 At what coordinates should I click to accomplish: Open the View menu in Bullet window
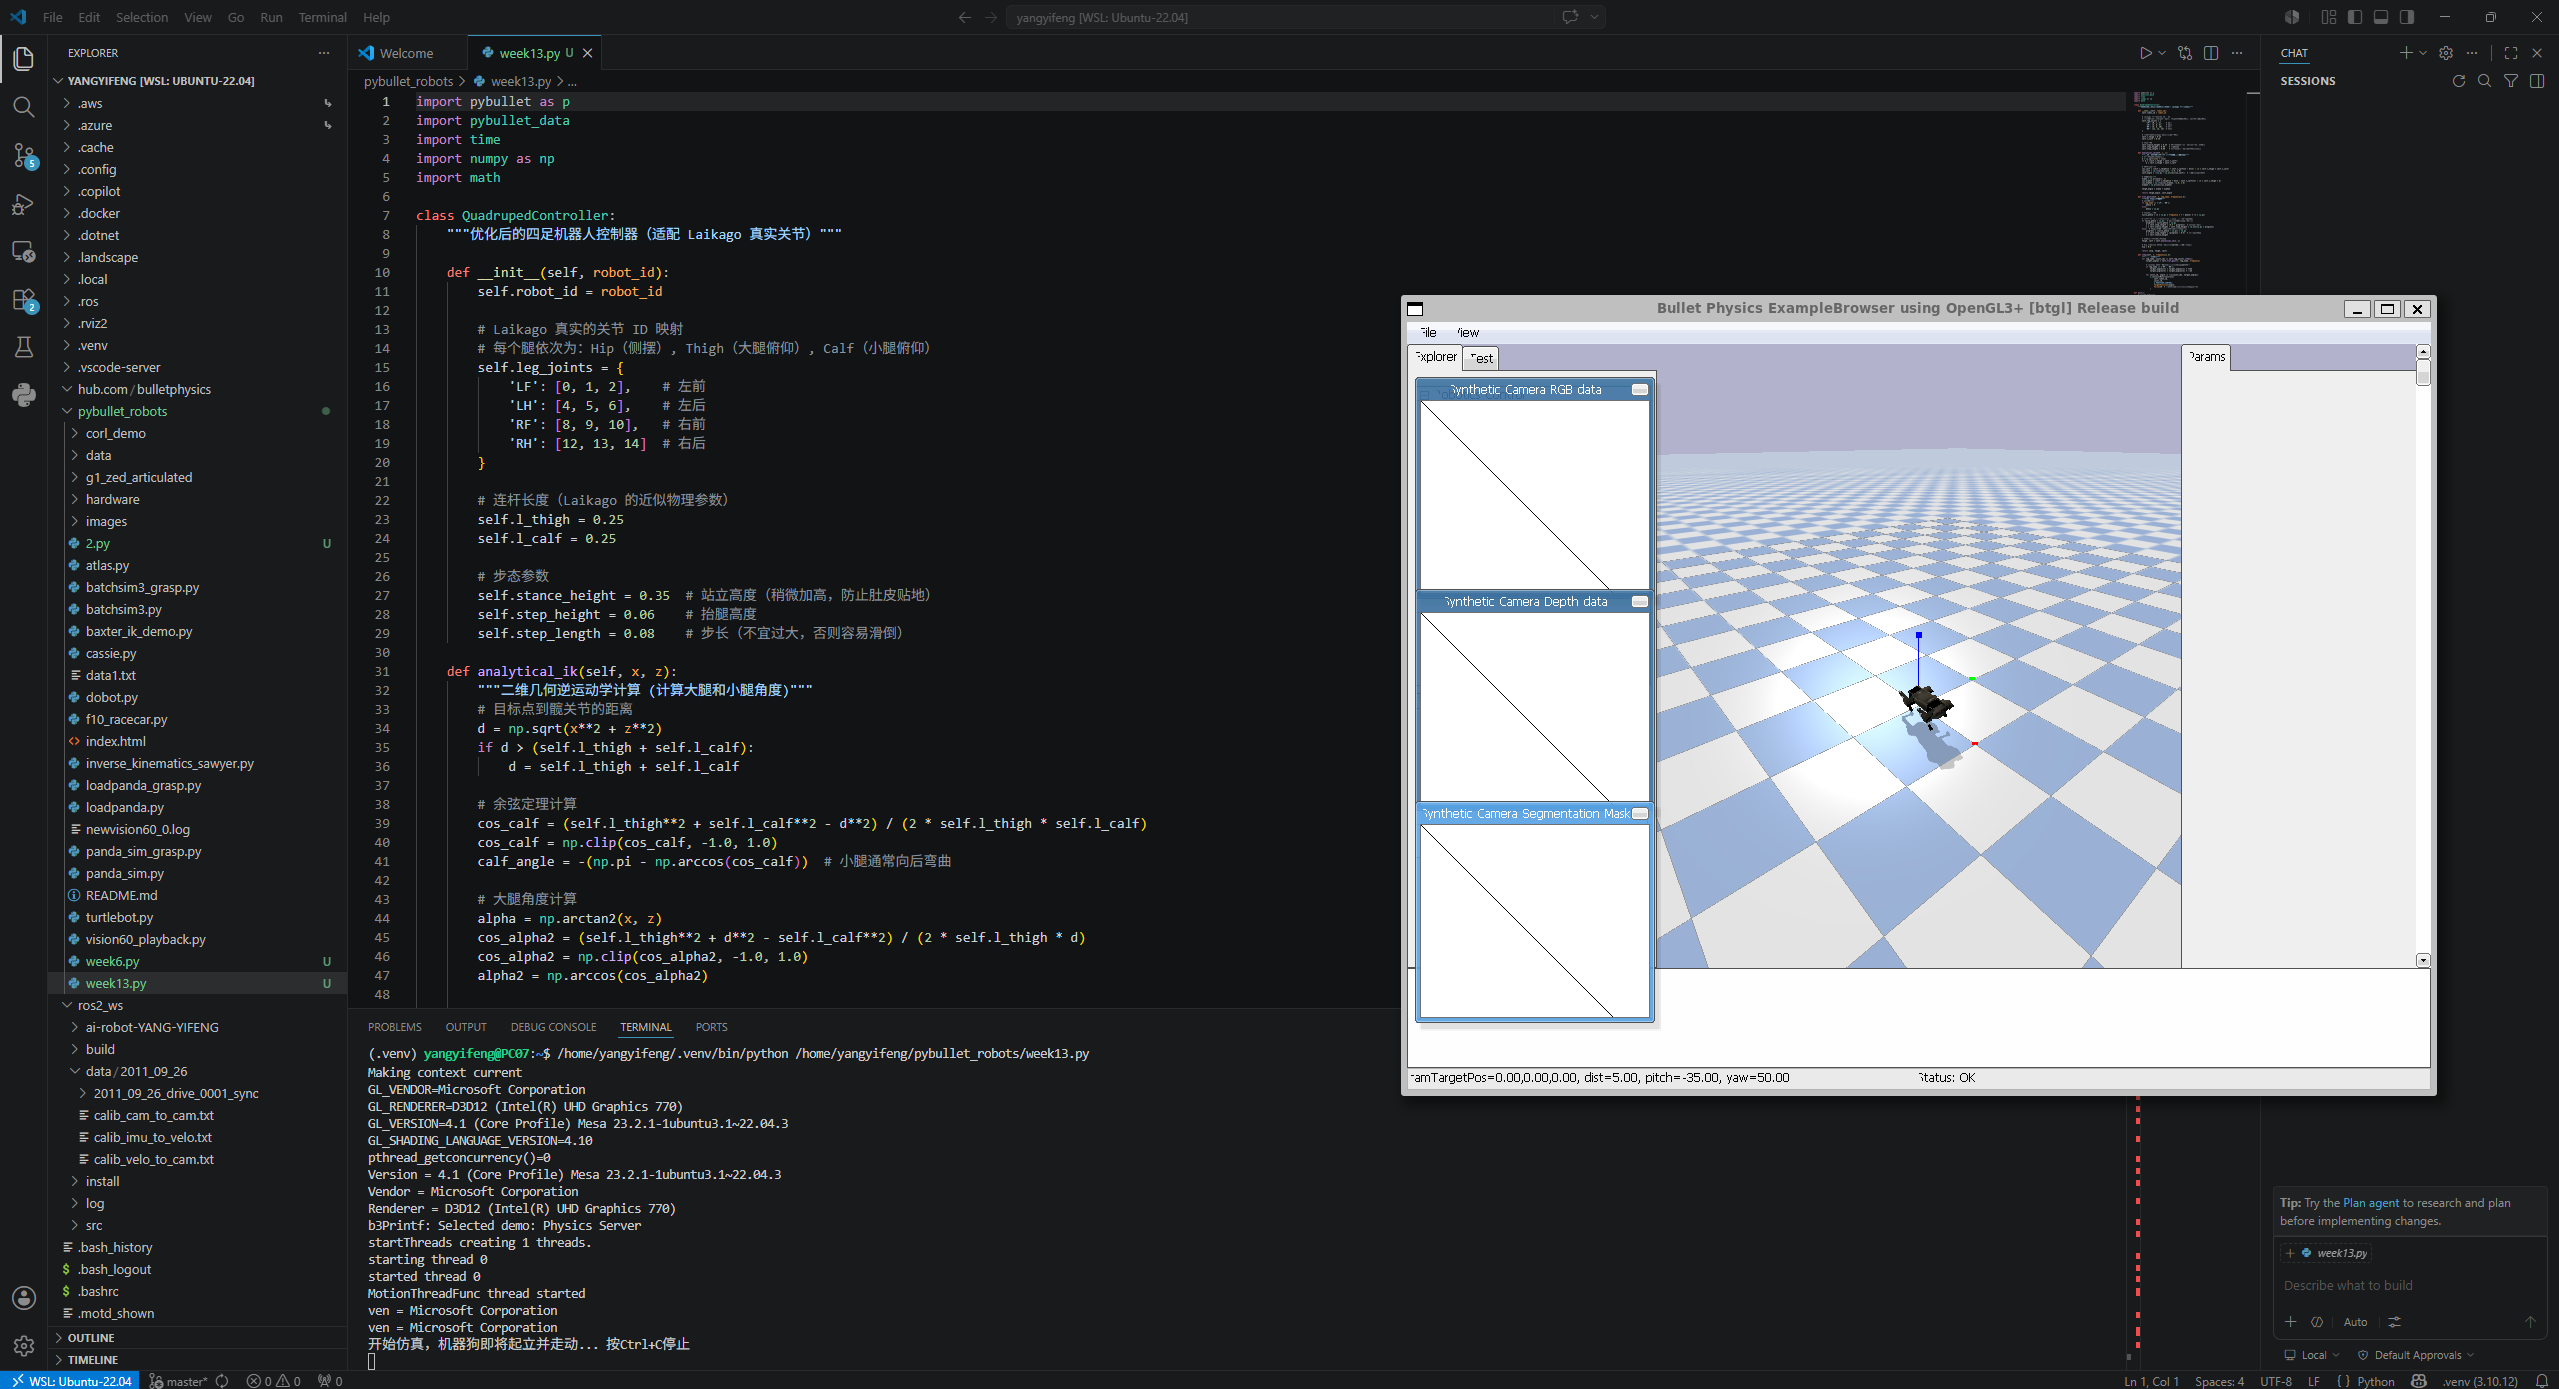[x=1467, y=332]
